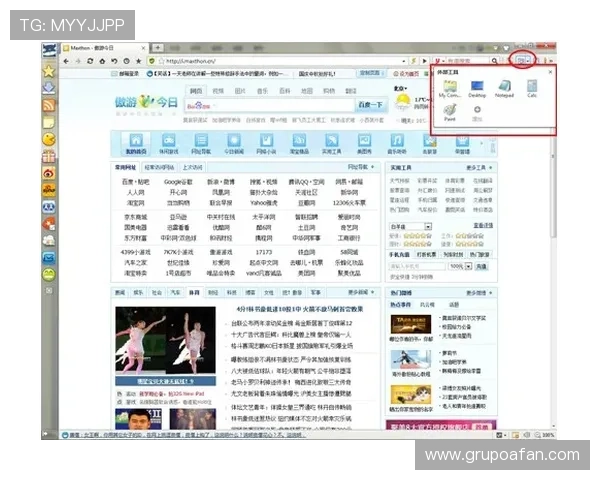
Task: Launch Calc from external tools panel
Action: pos(532,89)
